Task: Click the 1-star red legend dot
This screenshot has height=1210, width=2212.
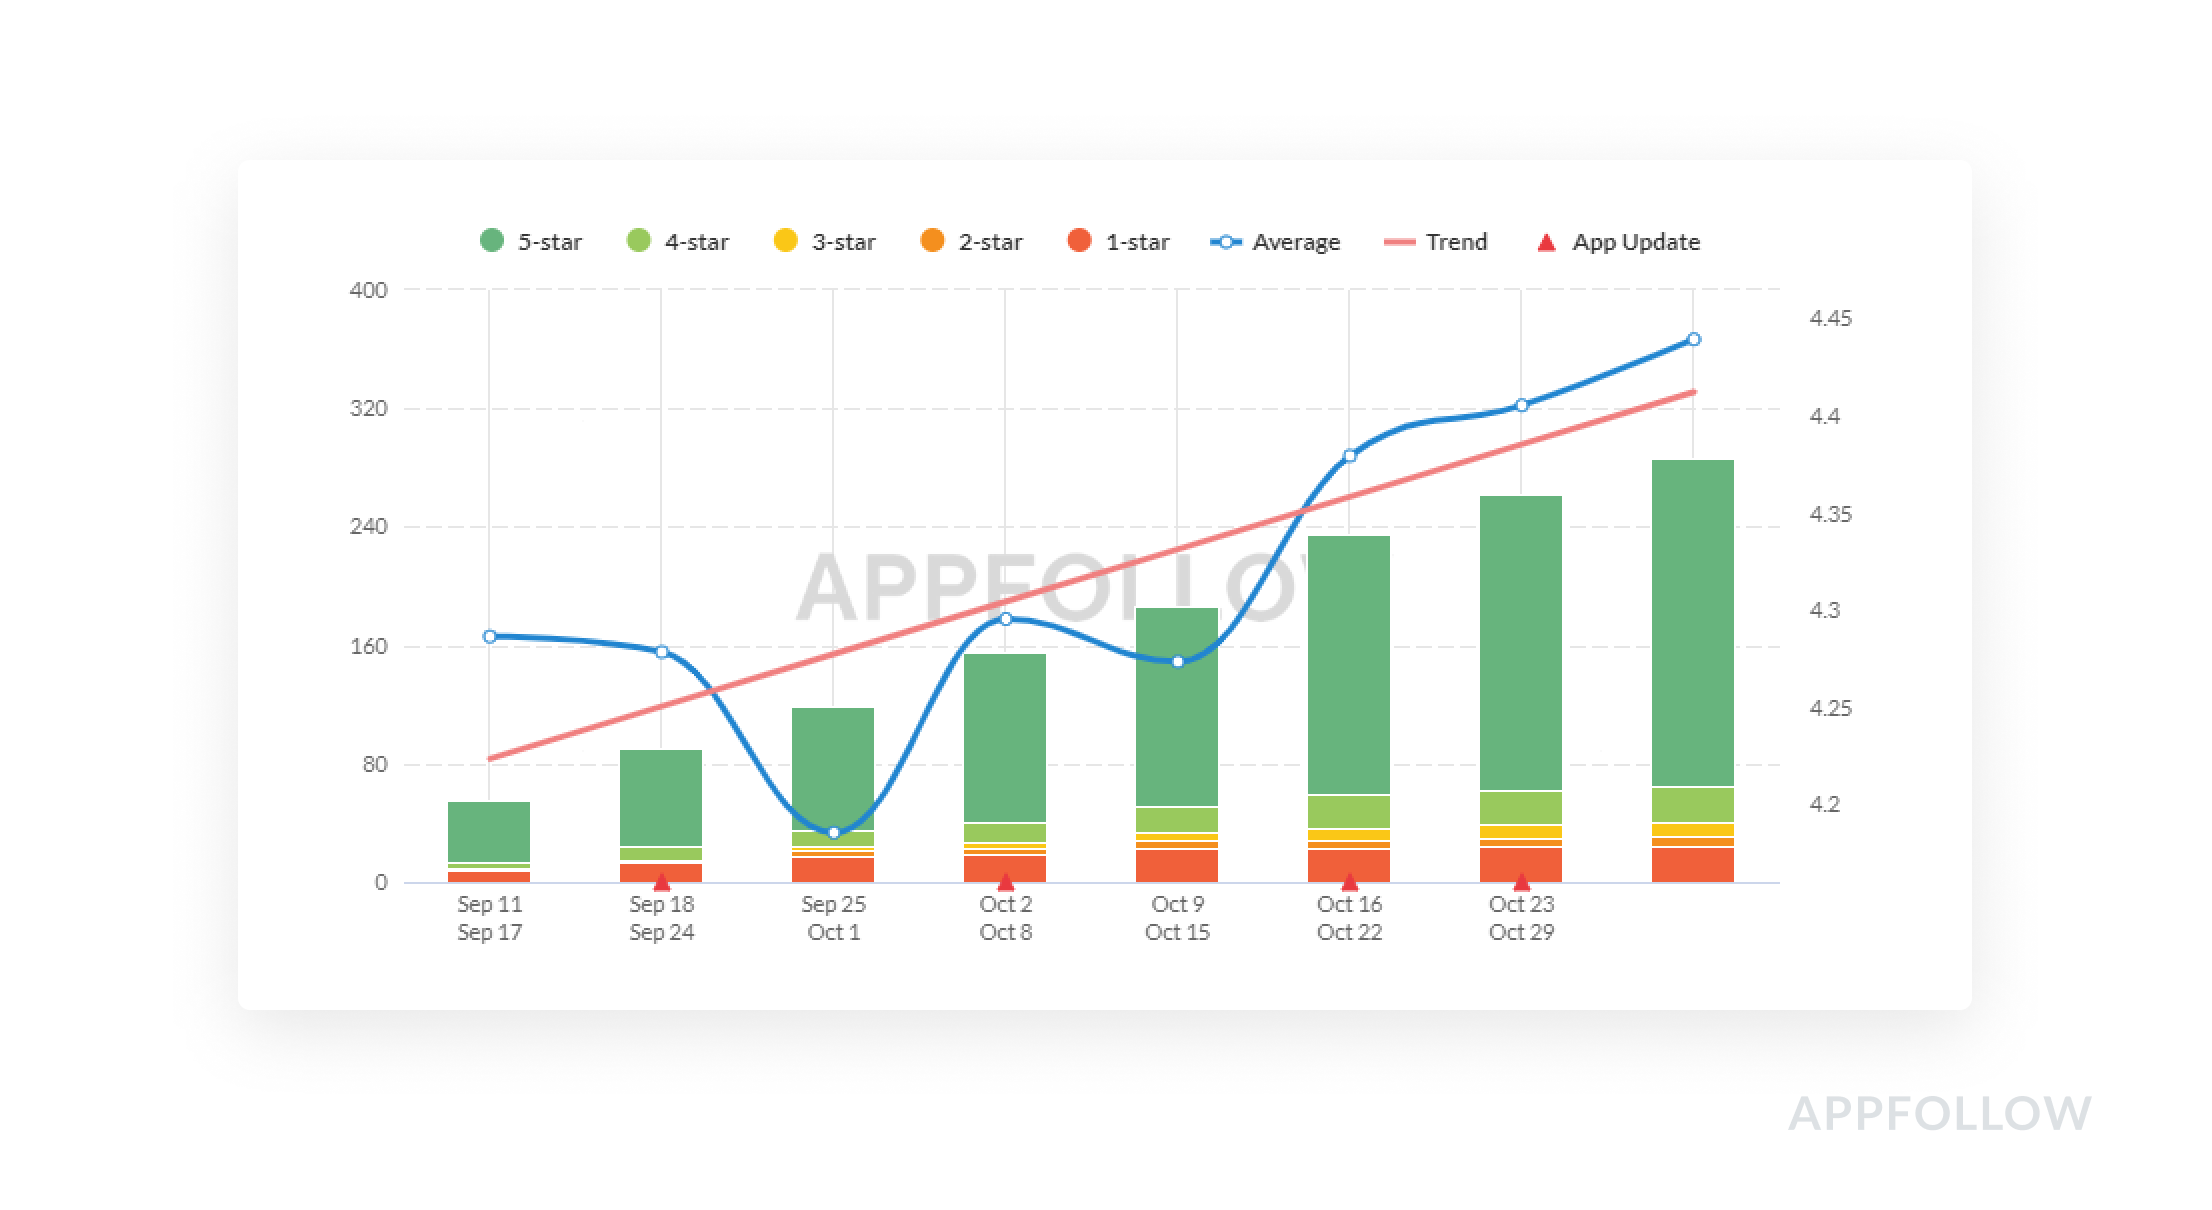Action: [x=1079, y=241]
